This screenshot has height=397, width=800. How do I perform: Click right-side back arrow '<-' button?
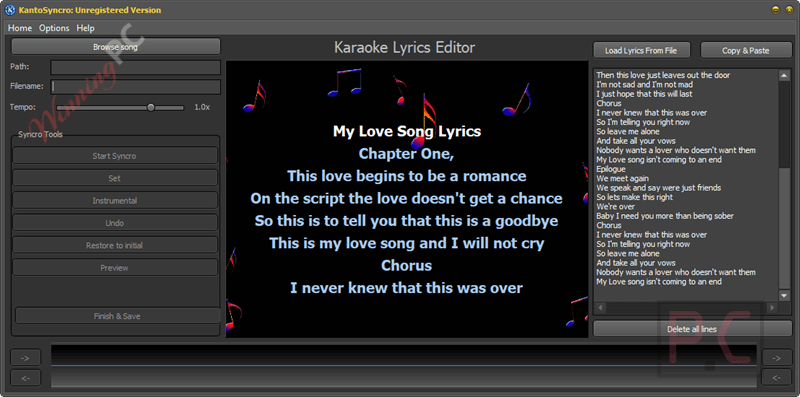(x=777, y=377)
